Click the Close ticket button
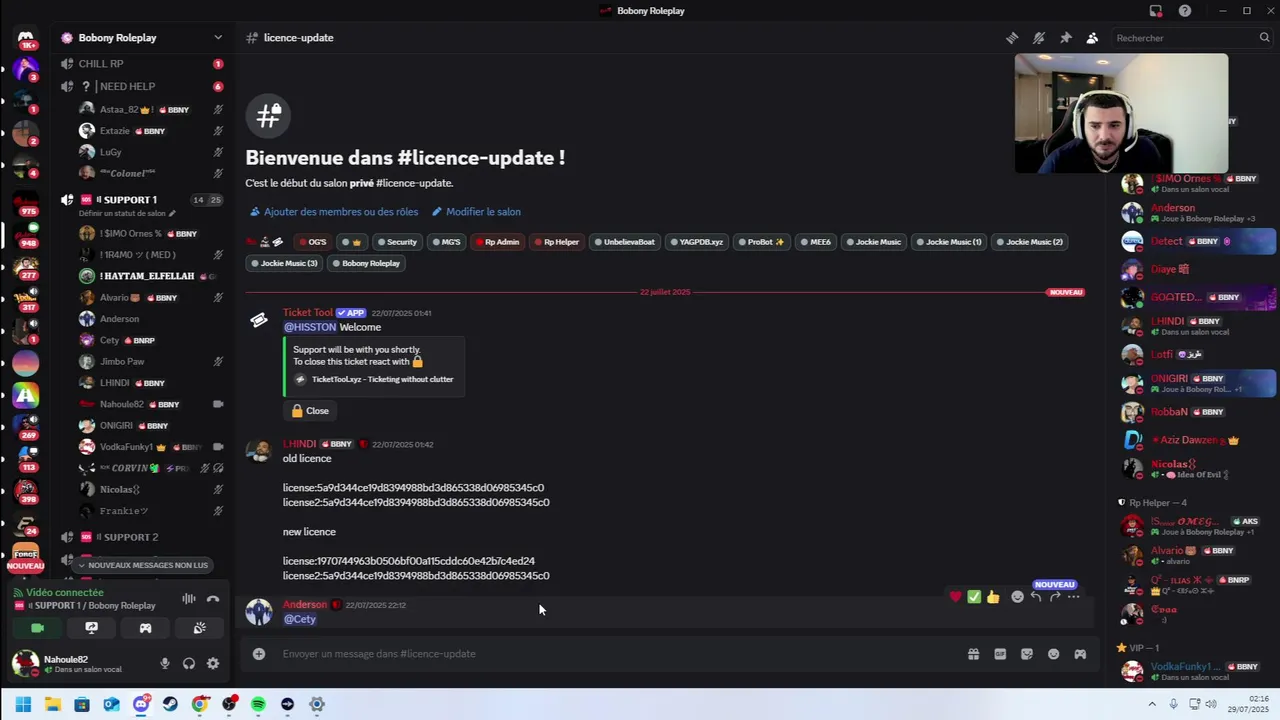 tap(310, 411)
